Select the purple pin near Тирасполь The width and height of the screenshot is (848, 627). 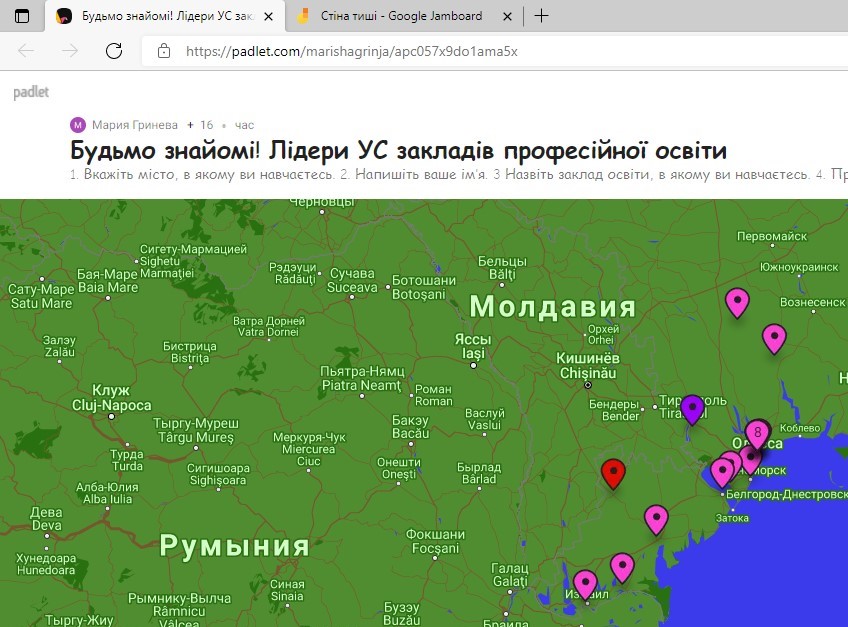click(692, 408)
